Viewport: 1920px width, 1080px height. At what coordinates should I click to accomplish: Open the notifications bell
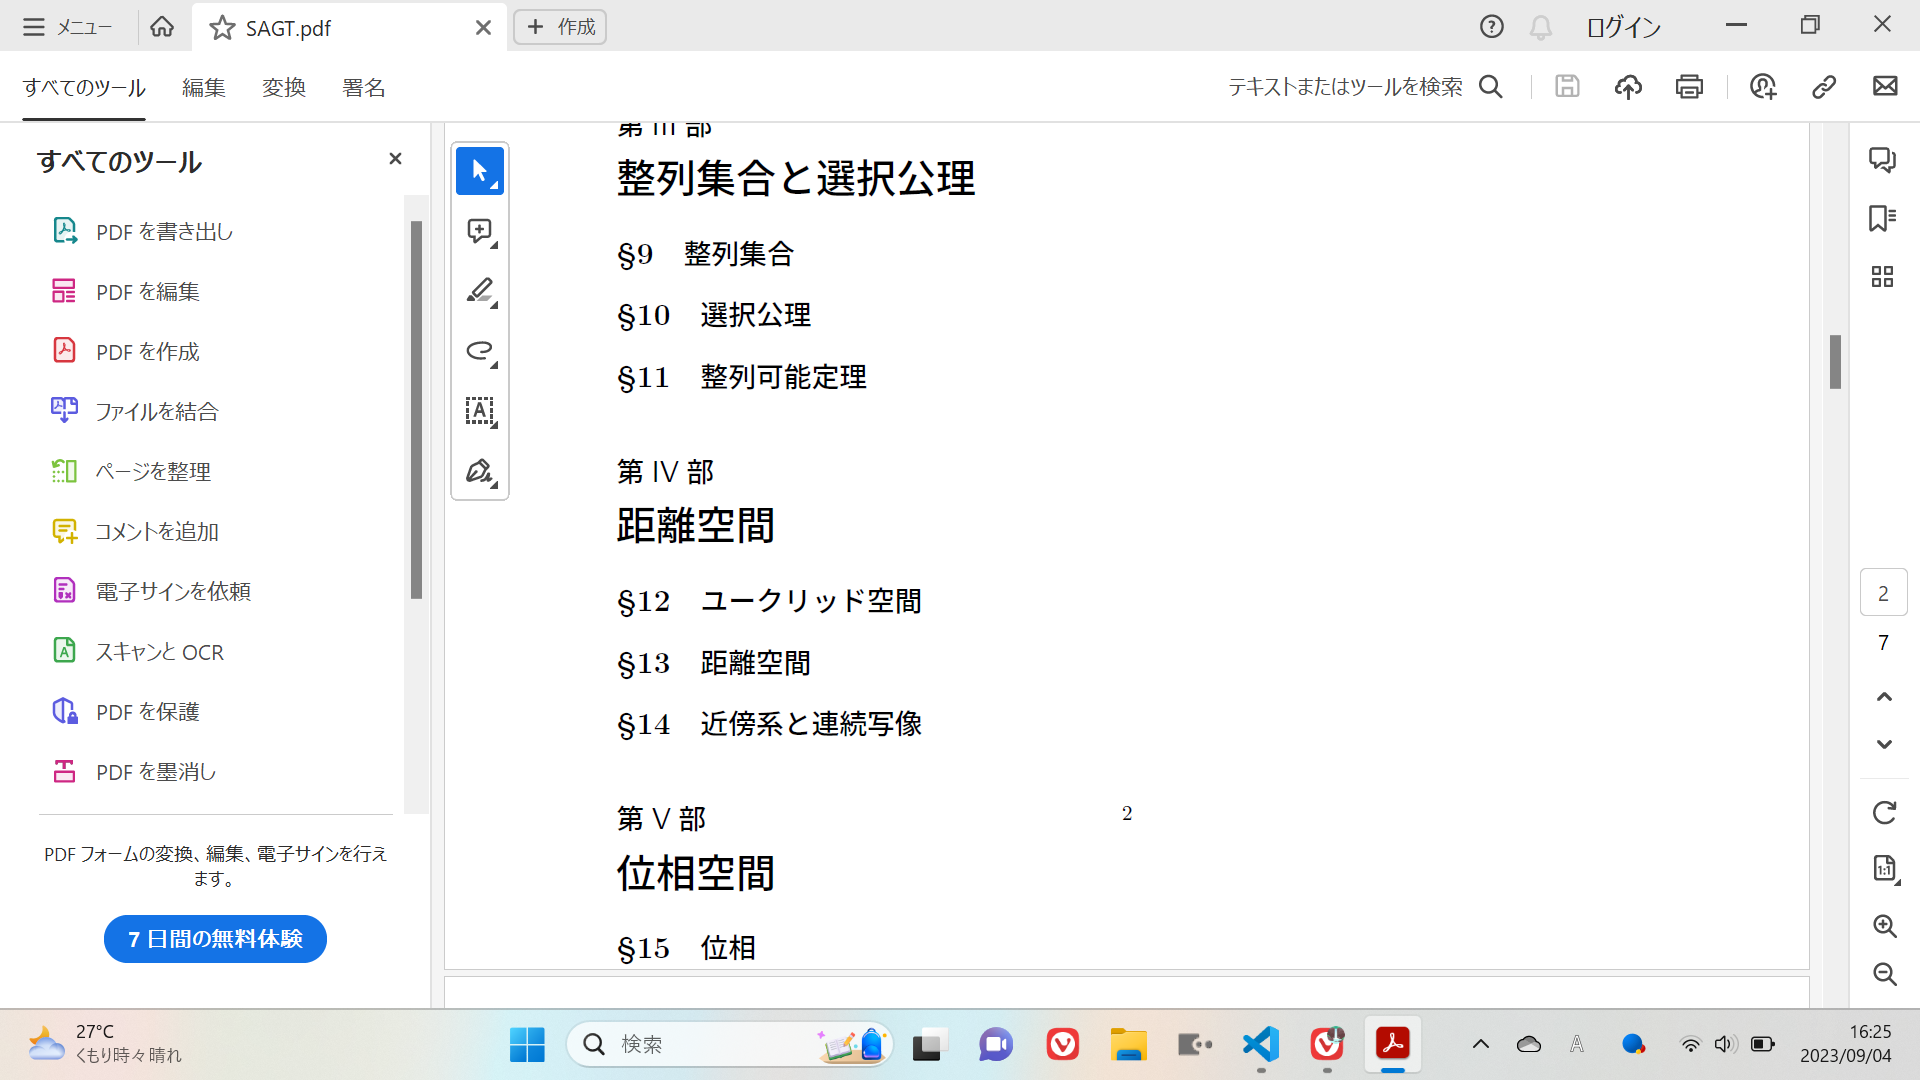coord(1541,27)
